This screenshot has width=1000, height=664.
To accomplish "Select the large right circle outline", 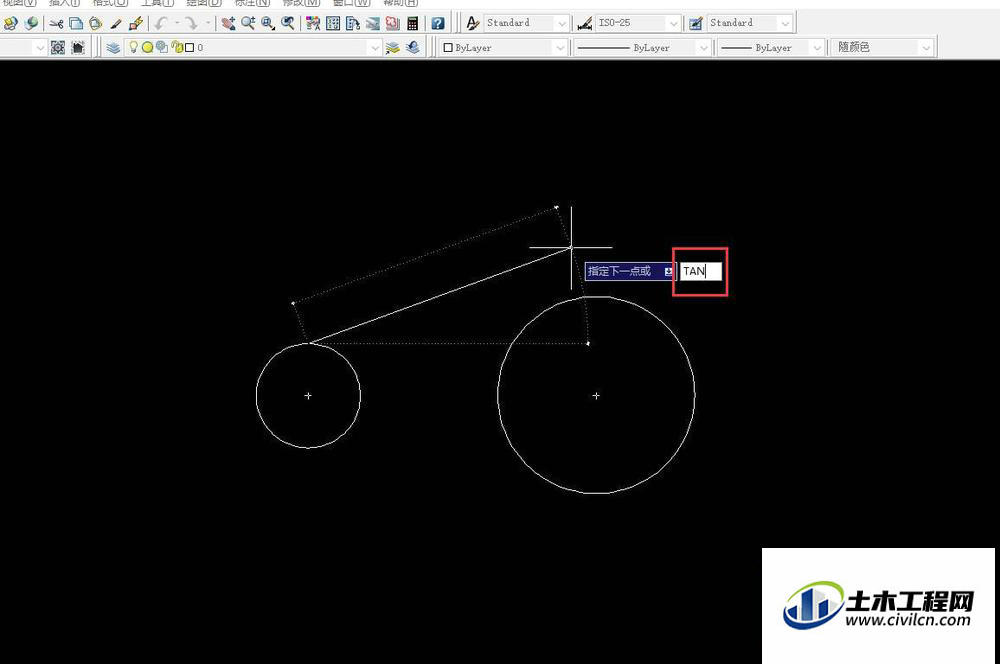I will tap(596, 395).
